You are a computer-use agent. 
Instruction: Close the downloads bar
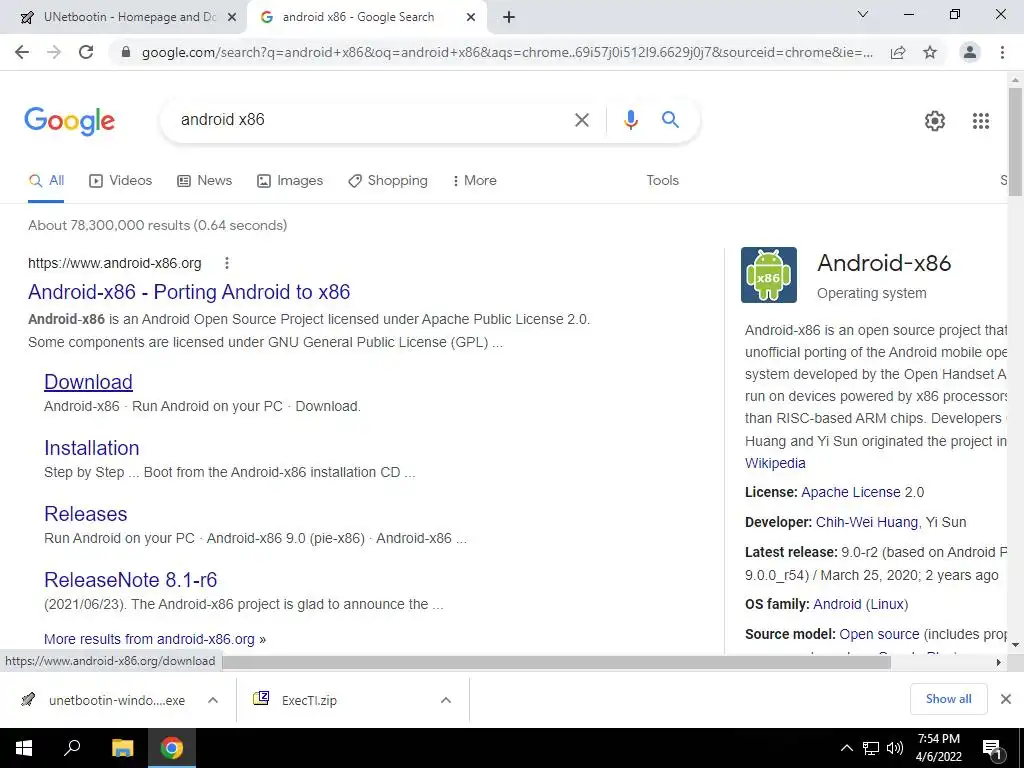[1006, 699]
